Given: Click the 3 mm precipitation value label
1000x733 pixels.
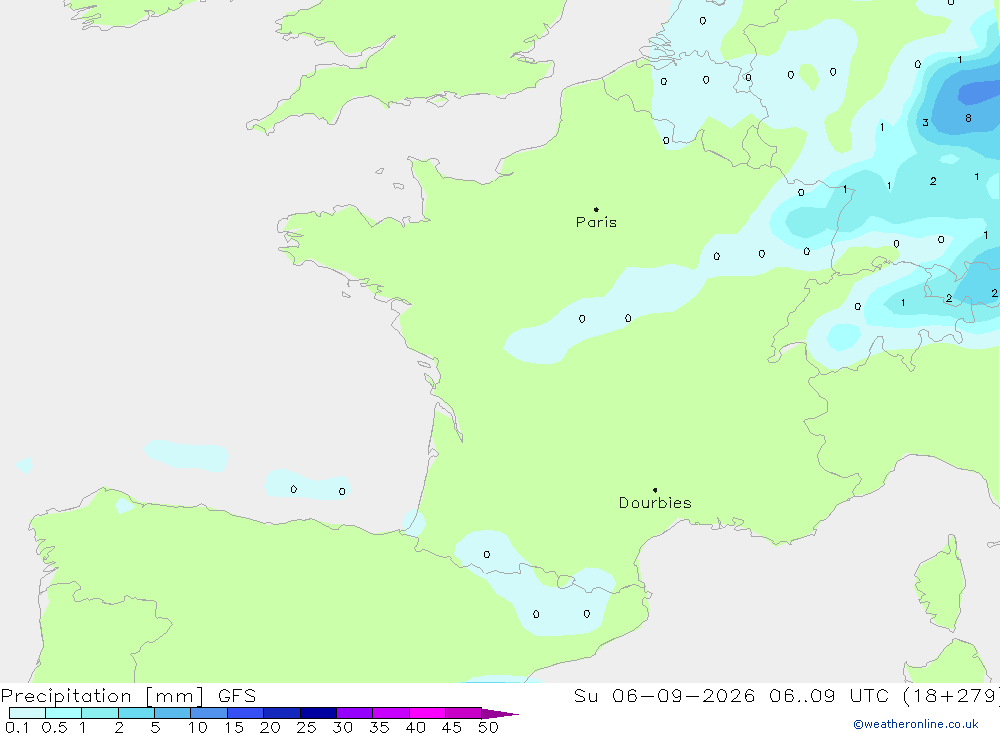Looking at the screenshot, I should click(925, 122).
